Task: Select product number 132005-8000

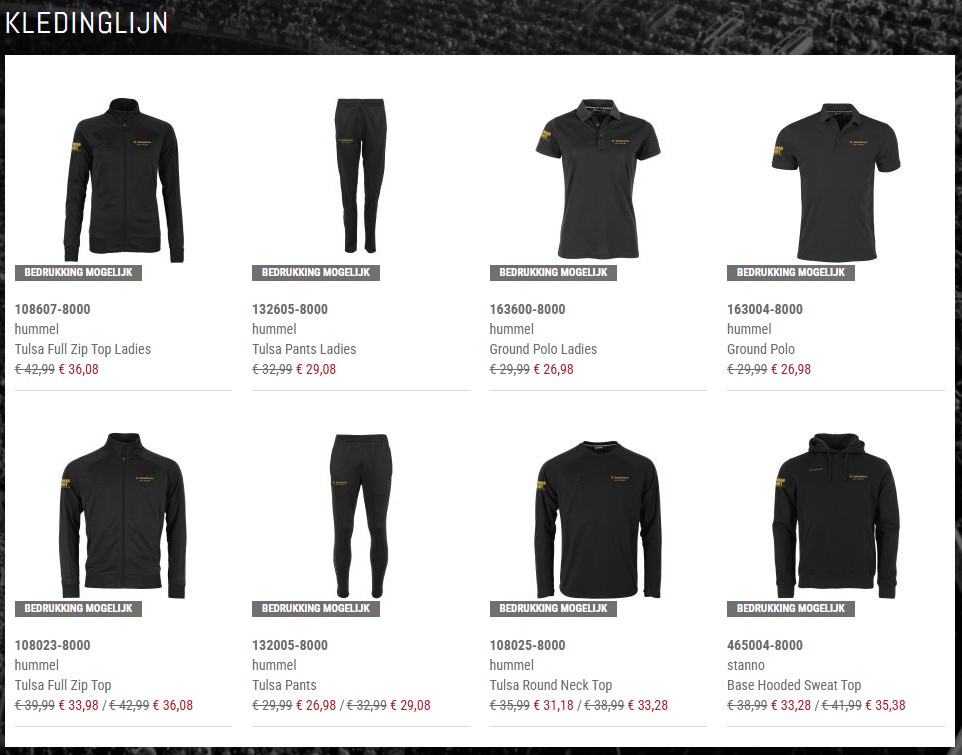Action: click(x=290, y=645)
